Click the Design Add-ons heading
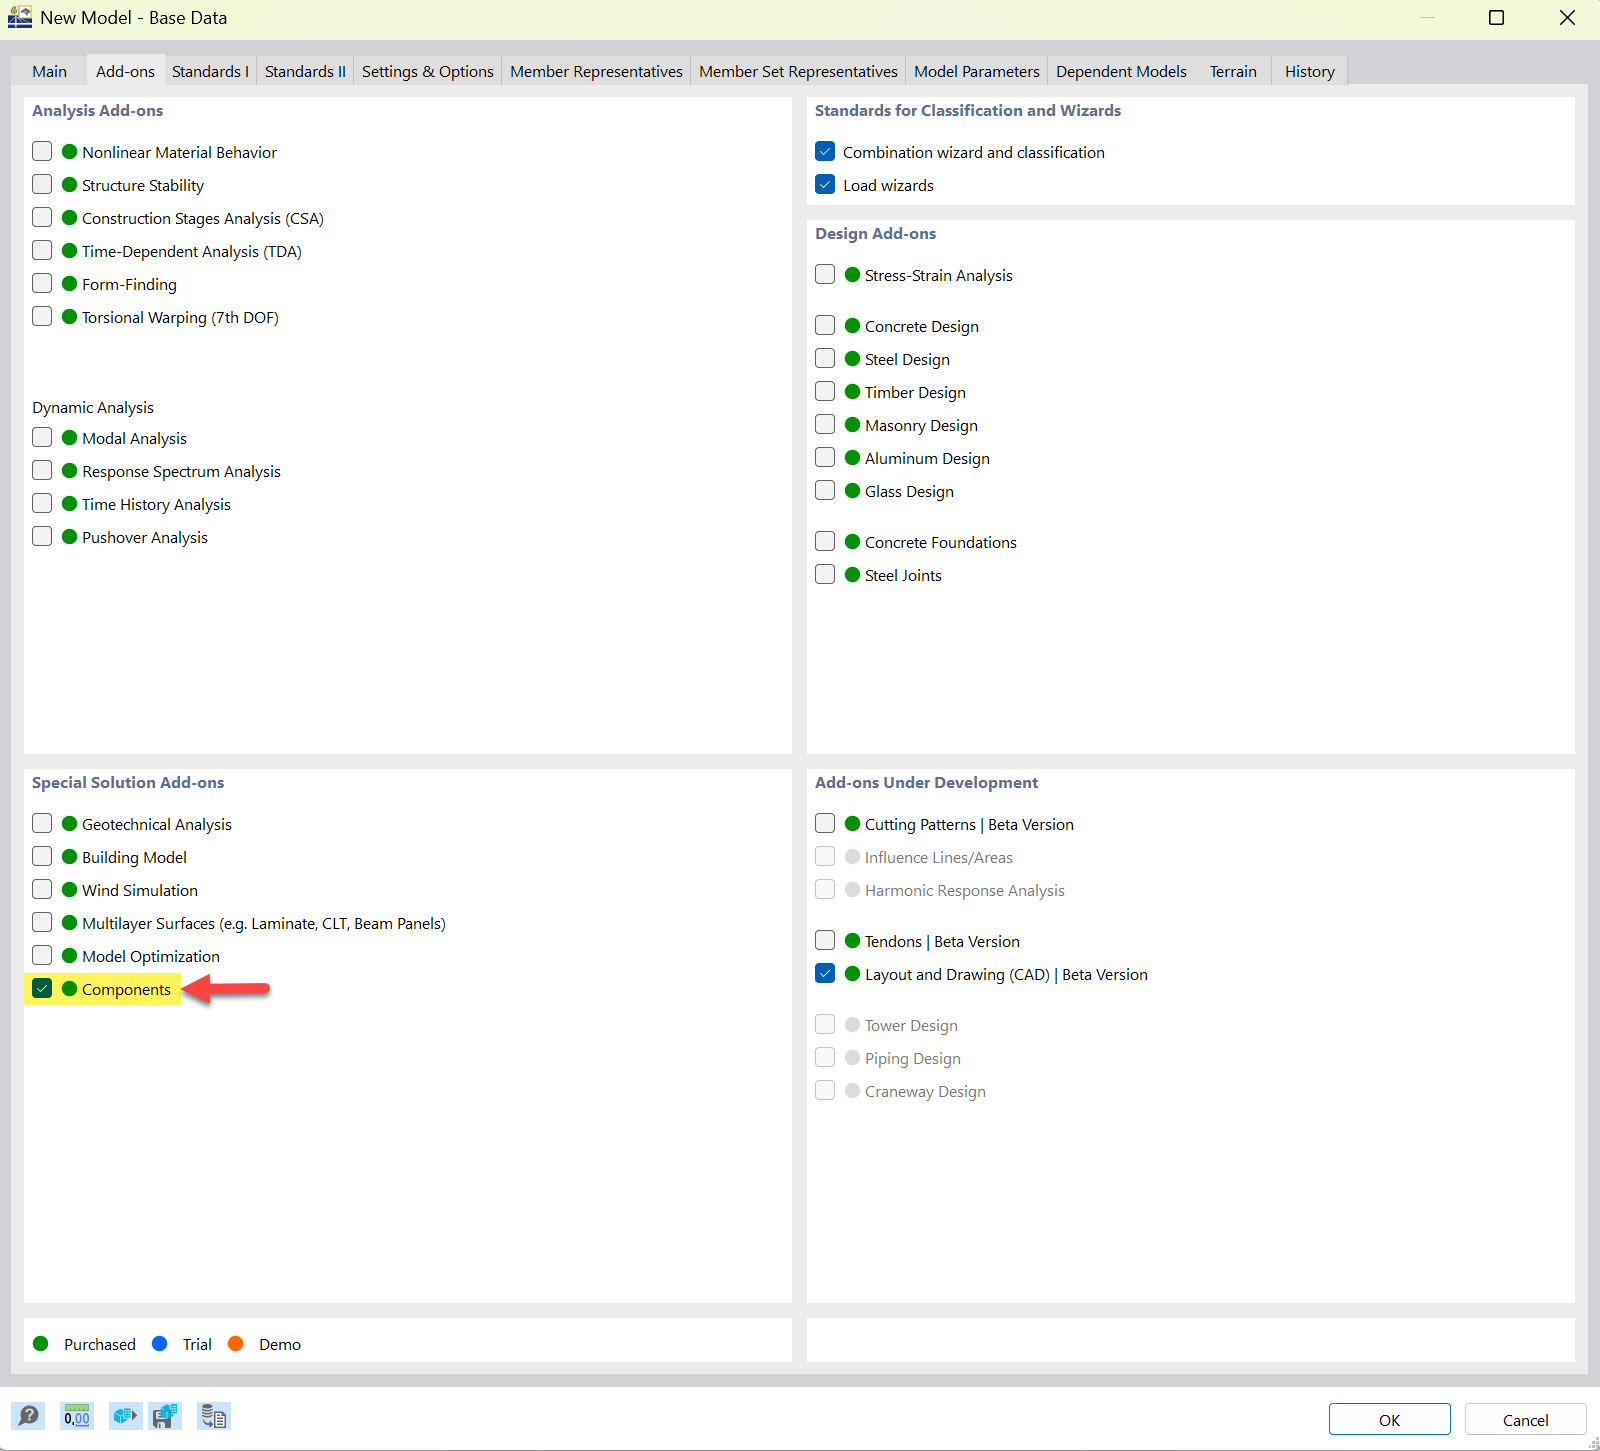1600x1451 pixels. 875,233
